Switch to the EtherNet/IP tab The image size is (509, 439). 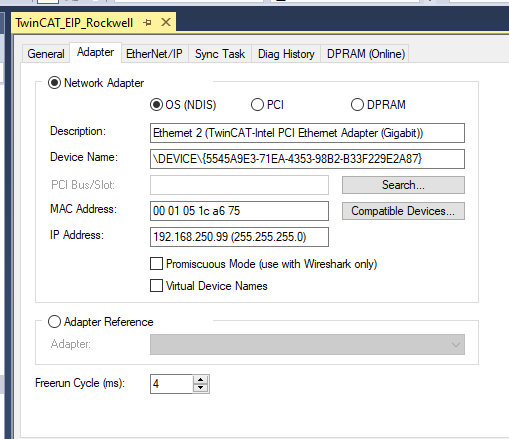[154, 54]
